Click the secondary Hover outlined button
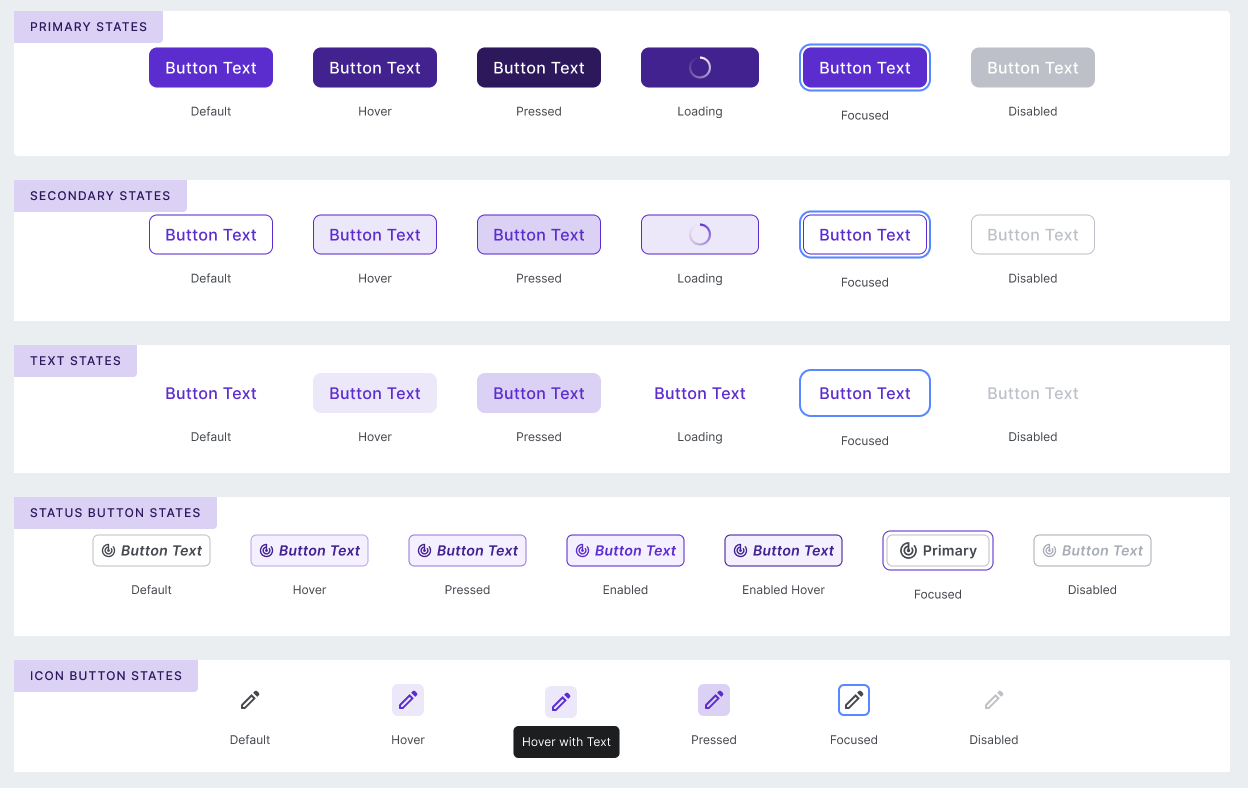1248x788 pixels. (x=375, y=235)
